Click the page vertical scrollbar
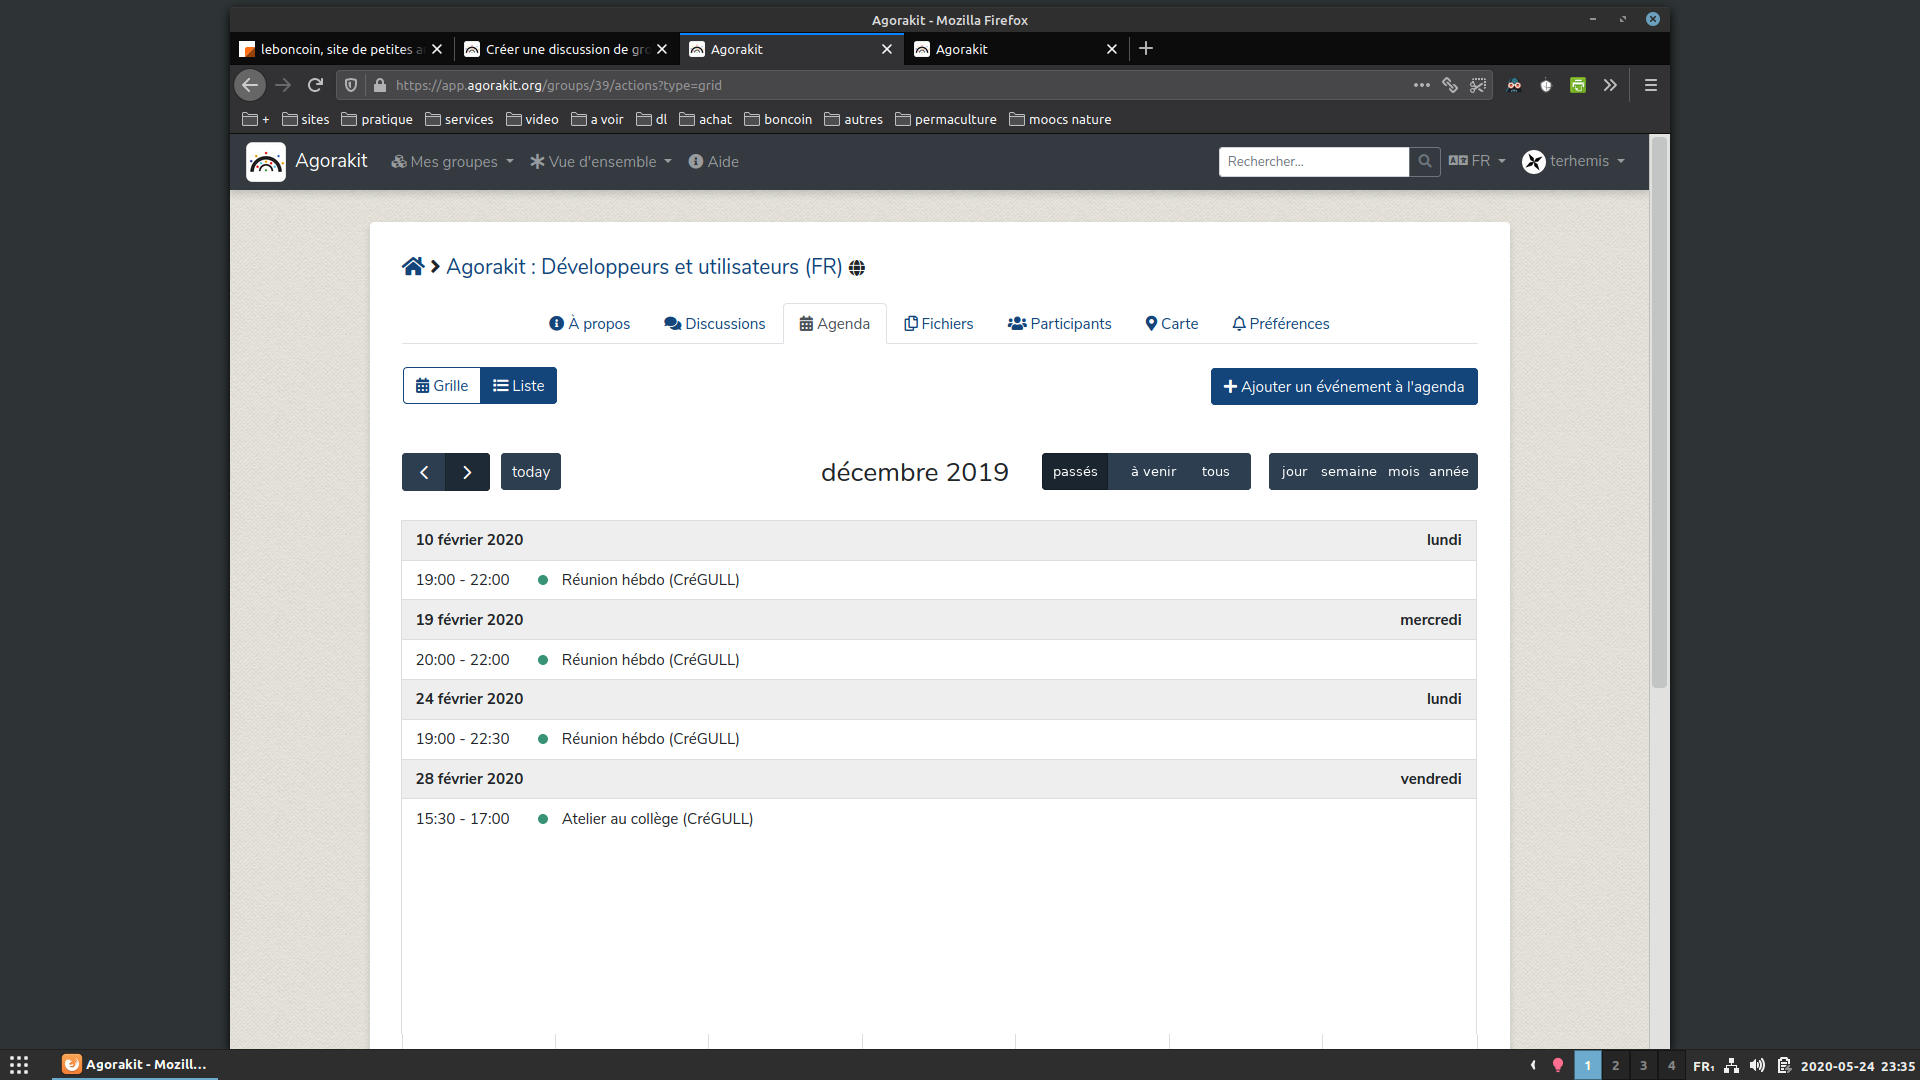1920x1080 pixels. 1659,420
